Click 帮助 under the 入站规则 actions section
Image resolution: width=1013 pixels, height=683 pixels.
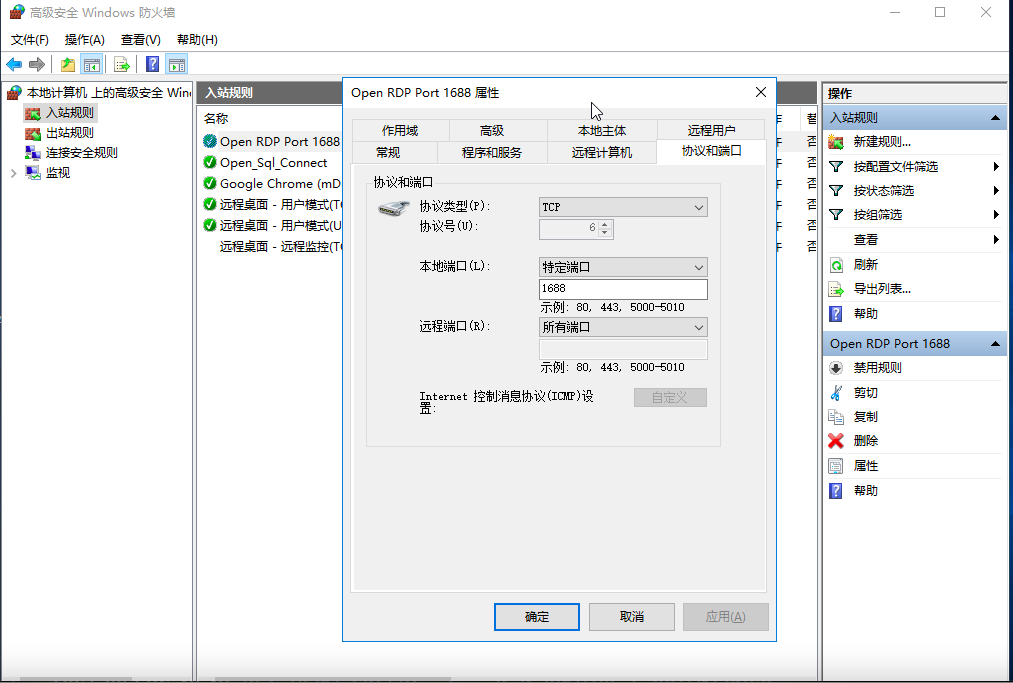866,313
